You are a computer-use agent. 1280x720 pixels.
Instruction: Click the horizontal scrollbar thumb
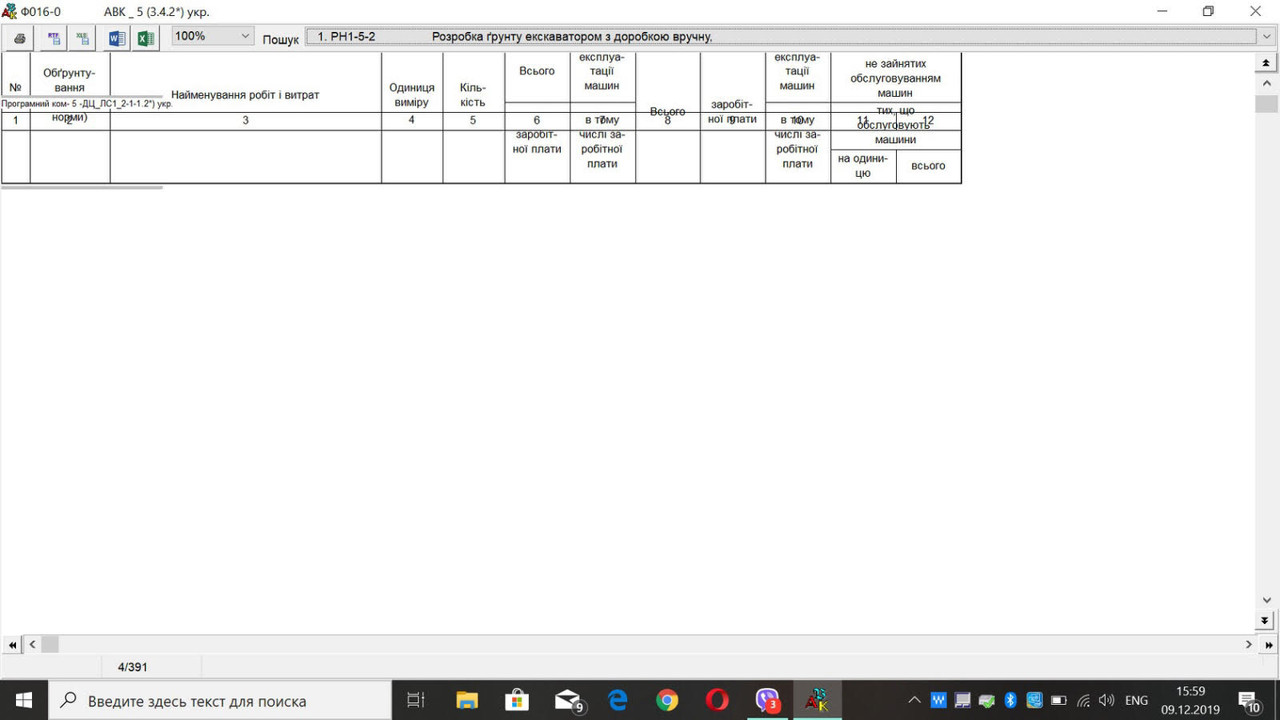click(x=50, y=645)
